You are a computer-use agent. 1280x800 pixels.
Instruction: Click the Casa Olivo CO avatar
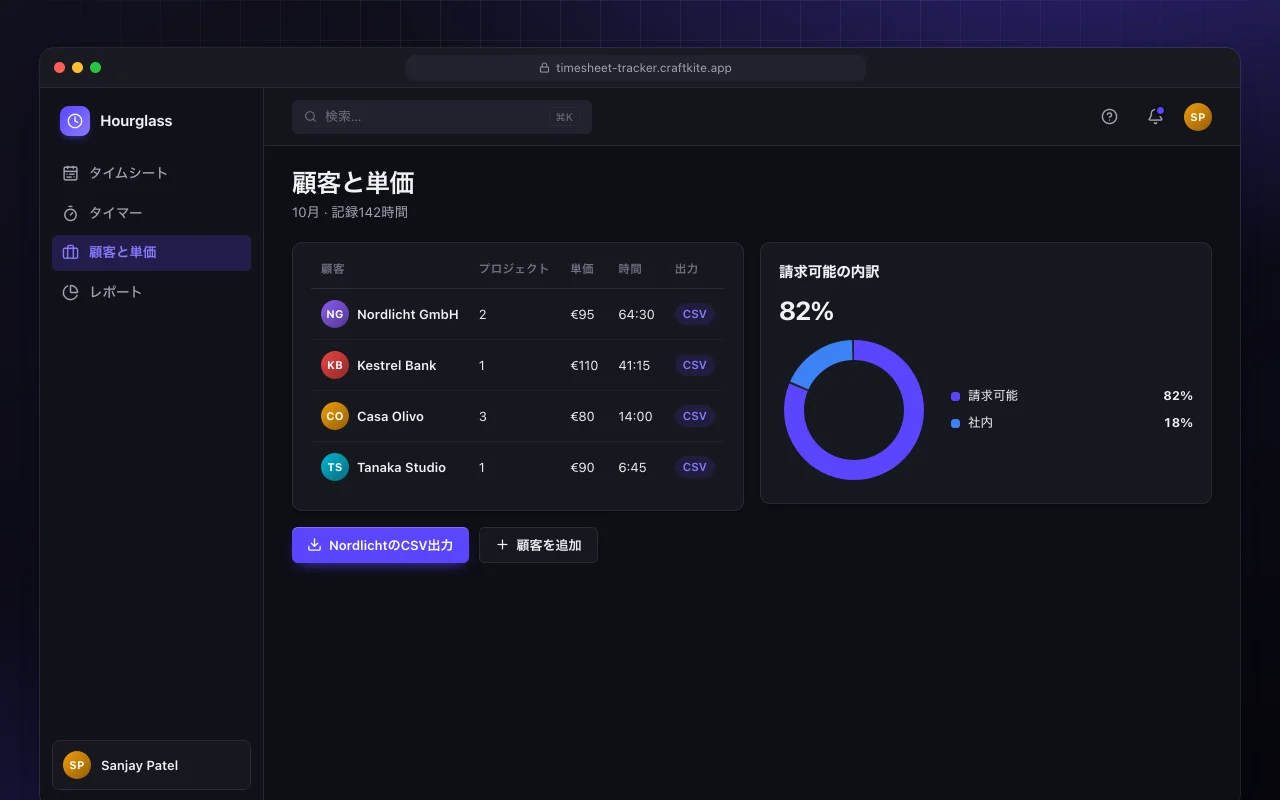(x=335, y=416)
